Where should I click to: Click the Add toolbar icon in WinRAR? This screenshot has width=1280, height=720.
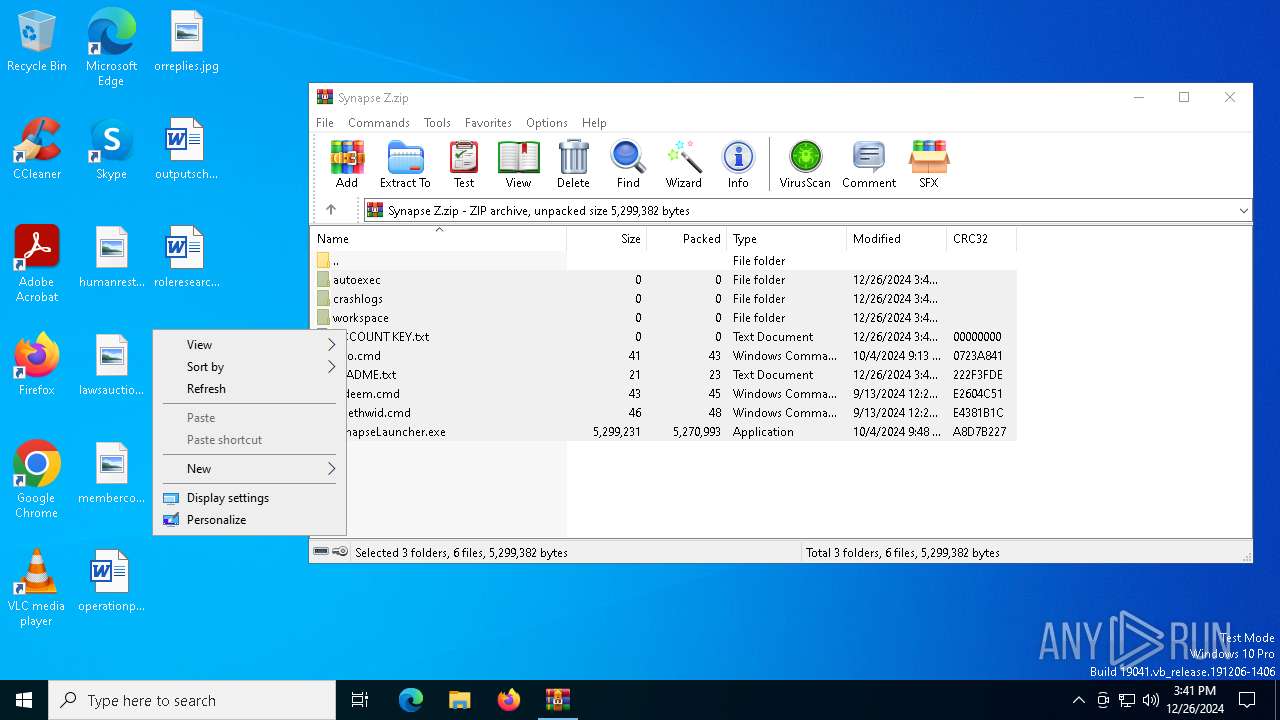(347, 164)
